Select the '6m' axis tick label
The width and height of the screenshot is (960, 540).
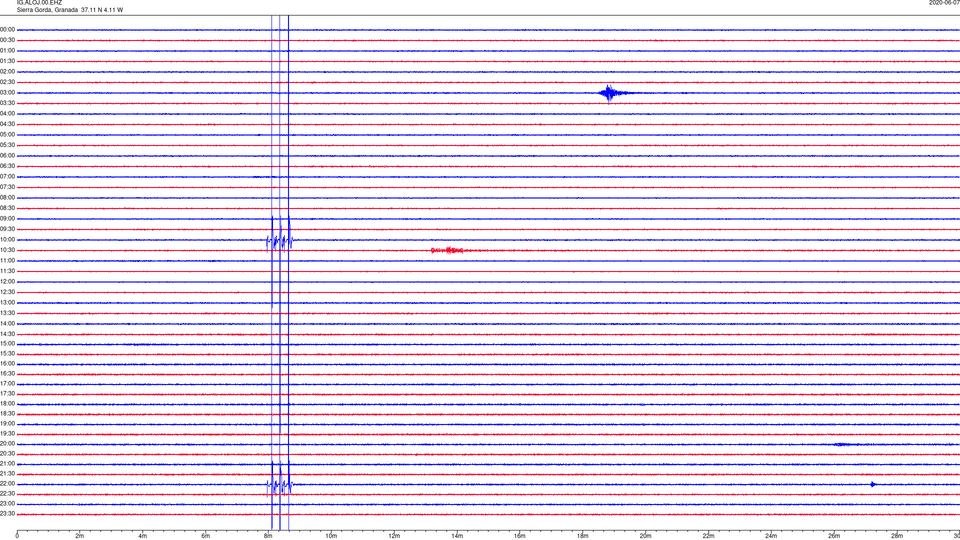(206, 536)
